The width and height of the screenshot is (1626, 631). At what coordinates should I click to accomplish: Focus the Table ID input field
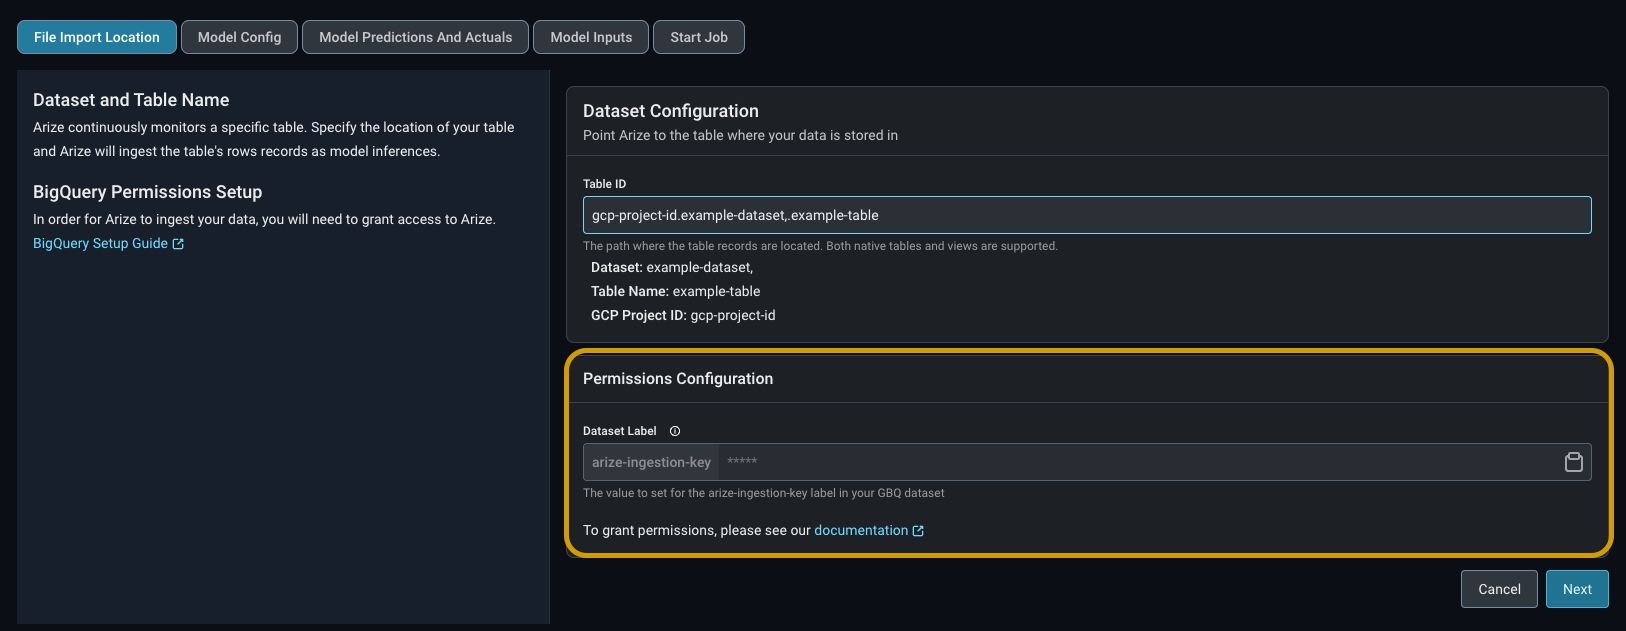click(x=1086, y=215)
